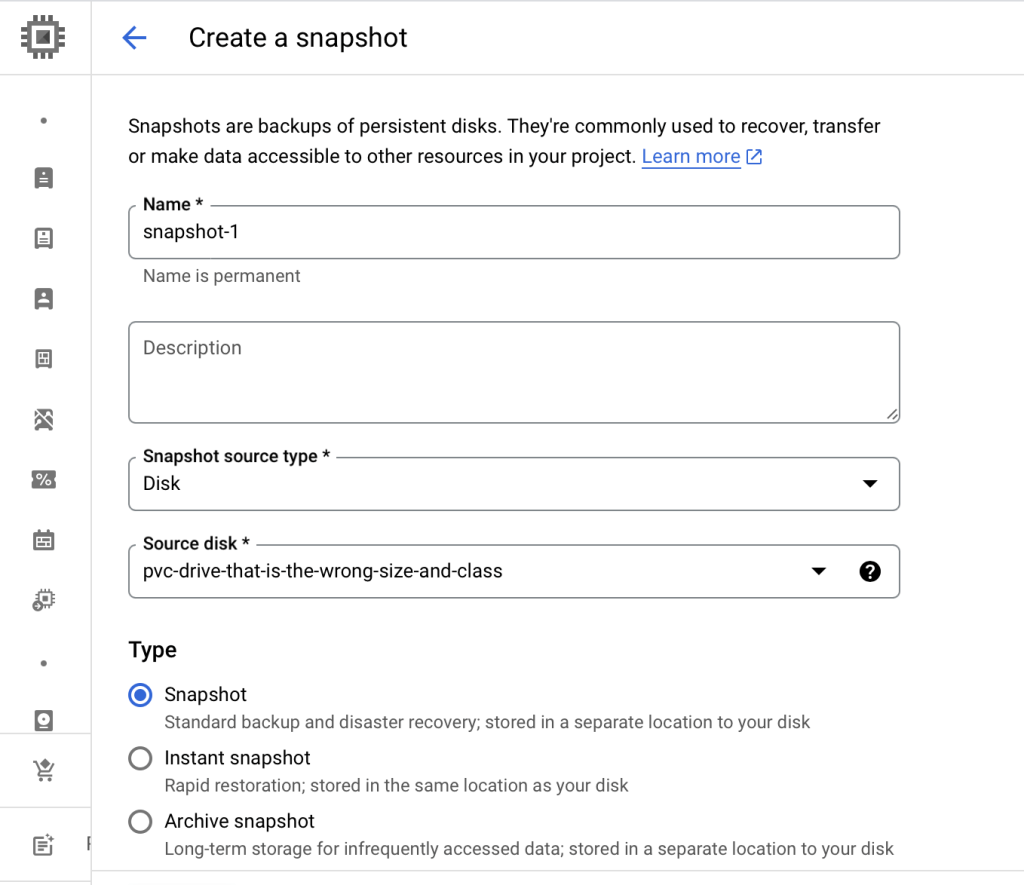The image size is (1024, 885).
Task: Open the Learn more link
Action: (691, 157)
